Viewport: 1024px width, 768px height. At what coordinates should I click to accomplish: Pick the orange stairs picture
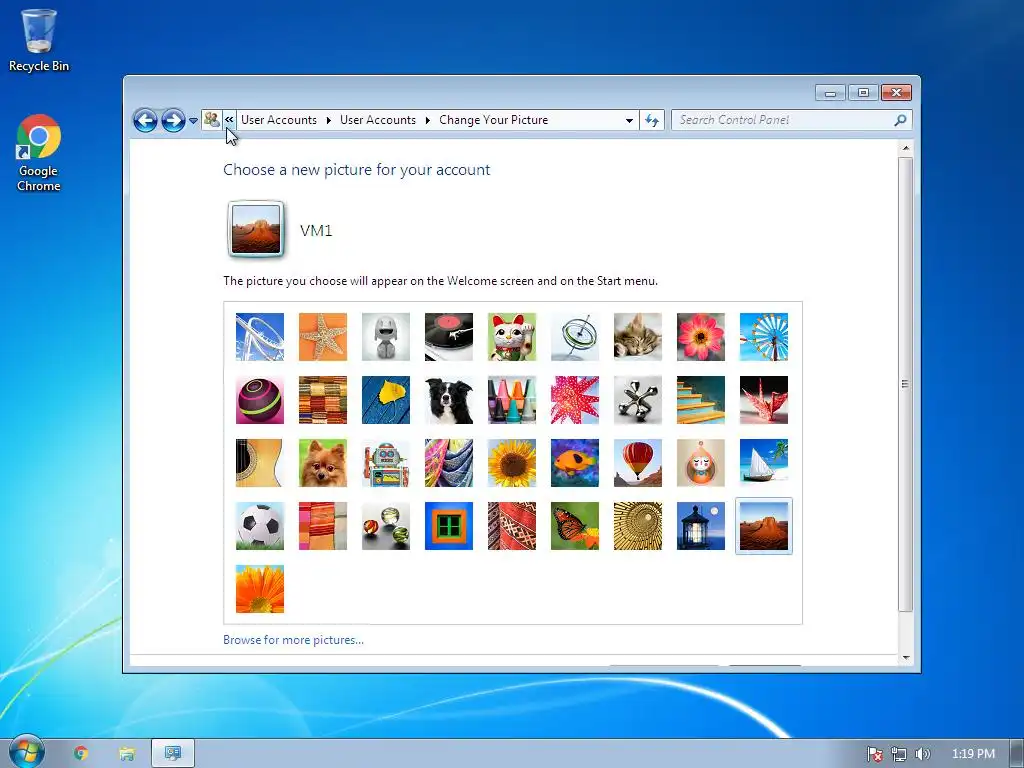pos(701,400)
